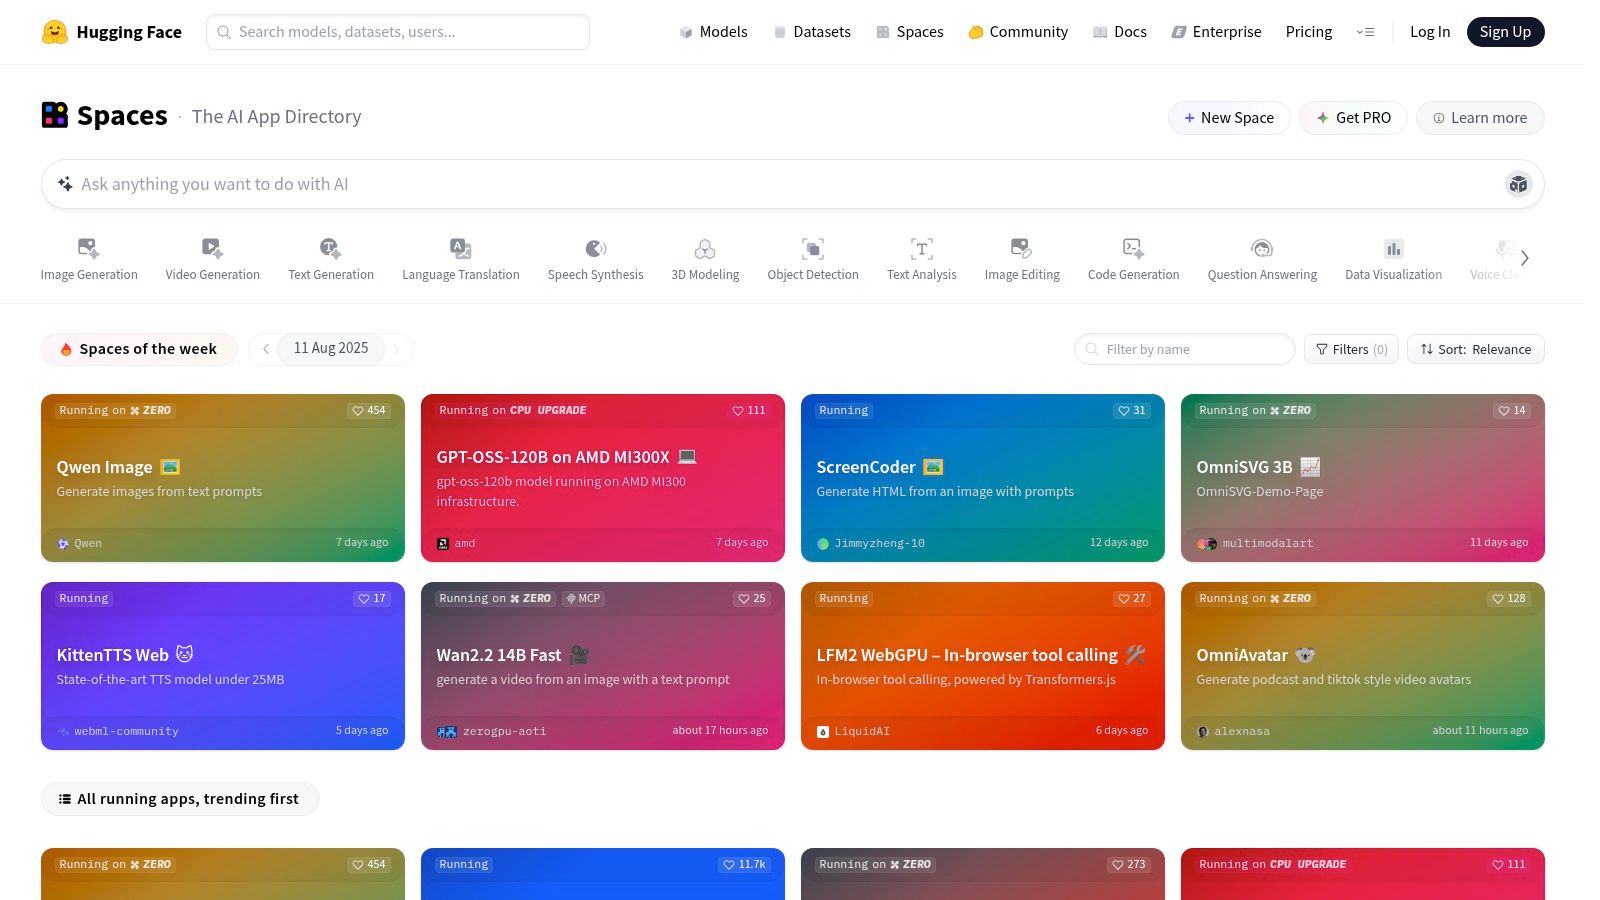Select the Video Generation category icon
The width and height of the screenshot is (1600, 900).
pyautogui.click(x=213, y=248)
